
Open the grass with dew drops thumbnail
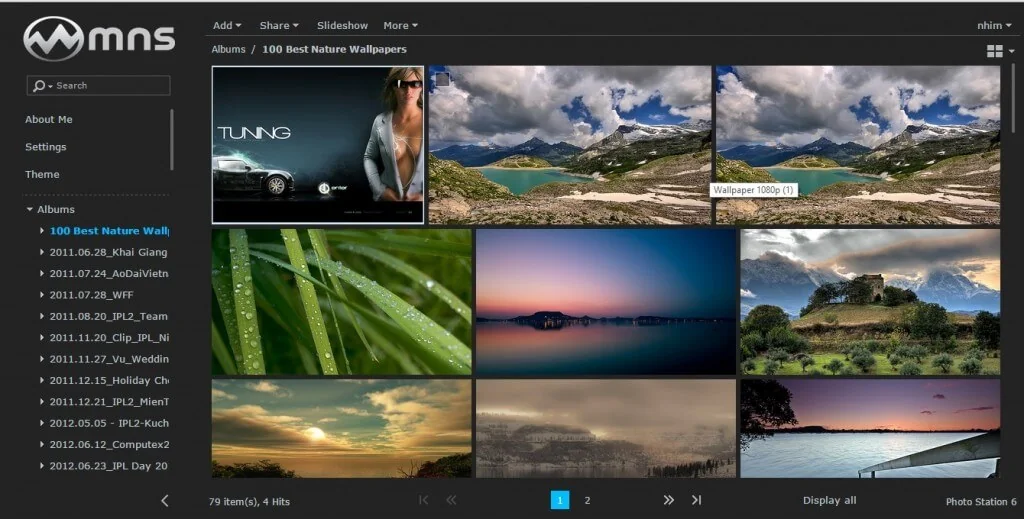(341, 301)
